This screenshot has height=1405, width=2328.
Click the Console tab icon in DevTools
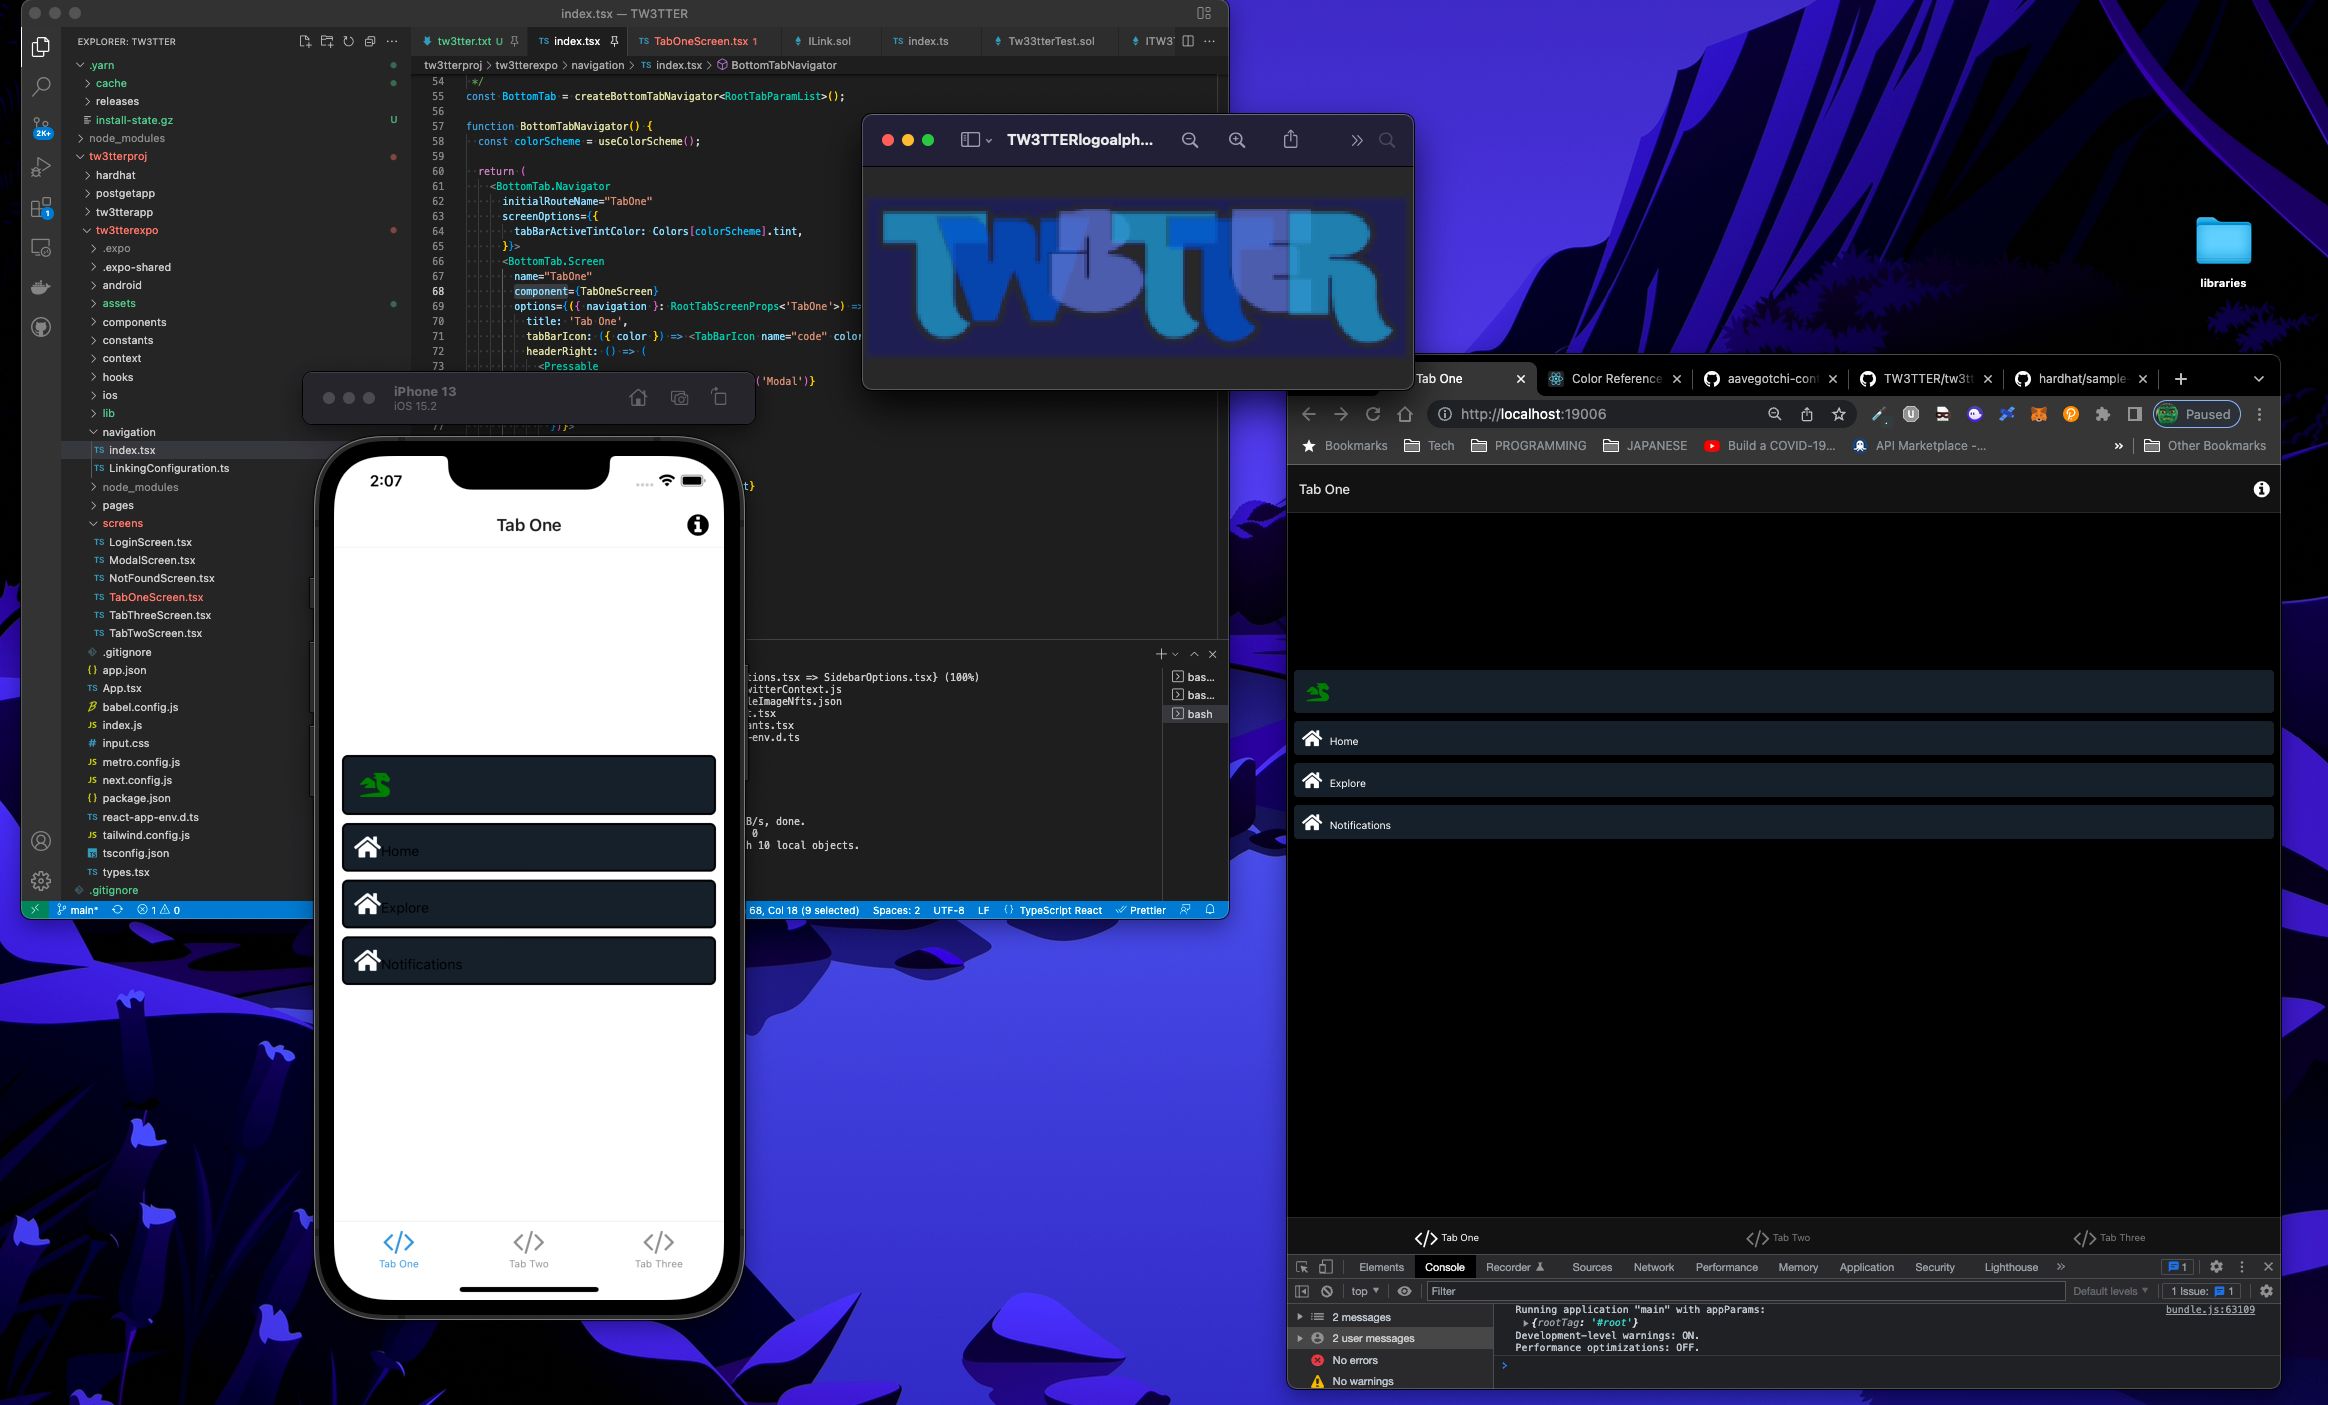click(1445, 1267)
